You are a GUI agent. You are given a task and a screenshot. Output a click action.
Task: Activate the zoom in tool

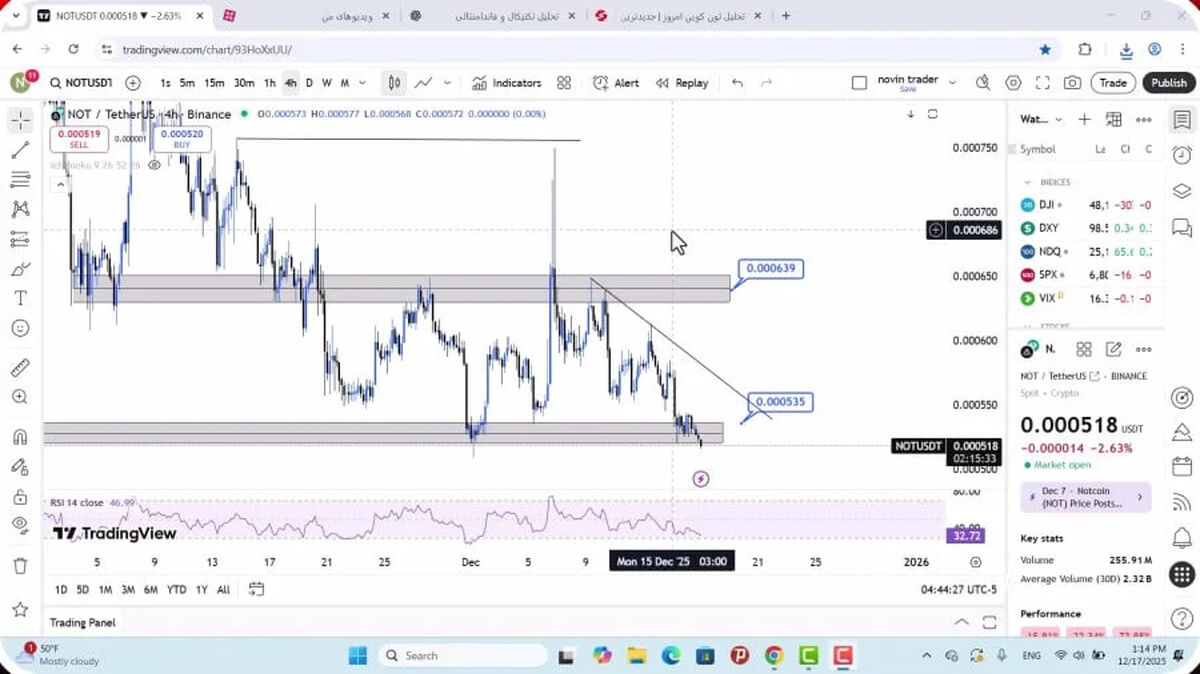20,397
